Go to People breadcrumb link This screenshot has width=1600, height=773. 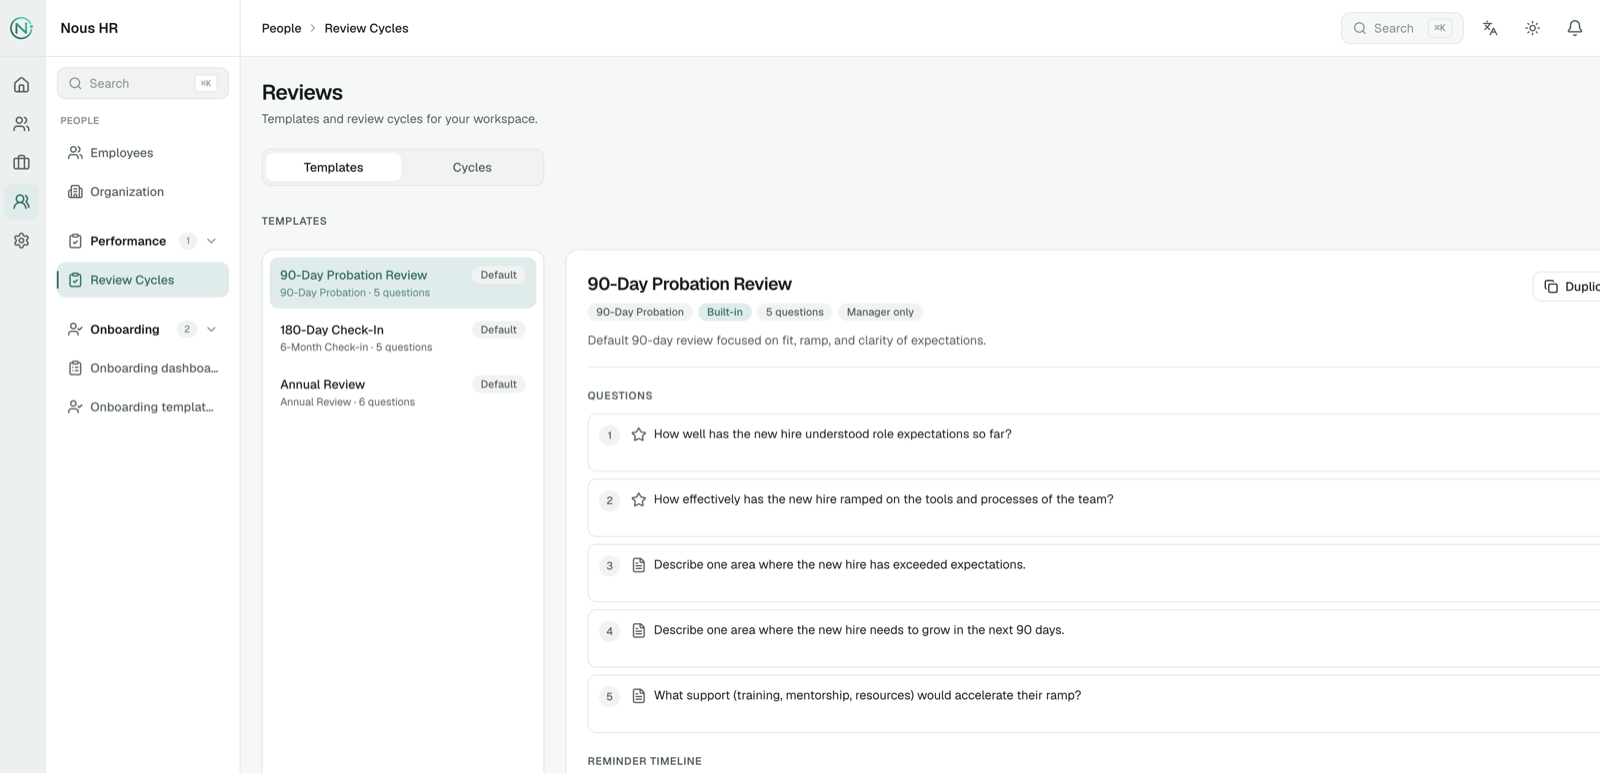coord(281,28)
